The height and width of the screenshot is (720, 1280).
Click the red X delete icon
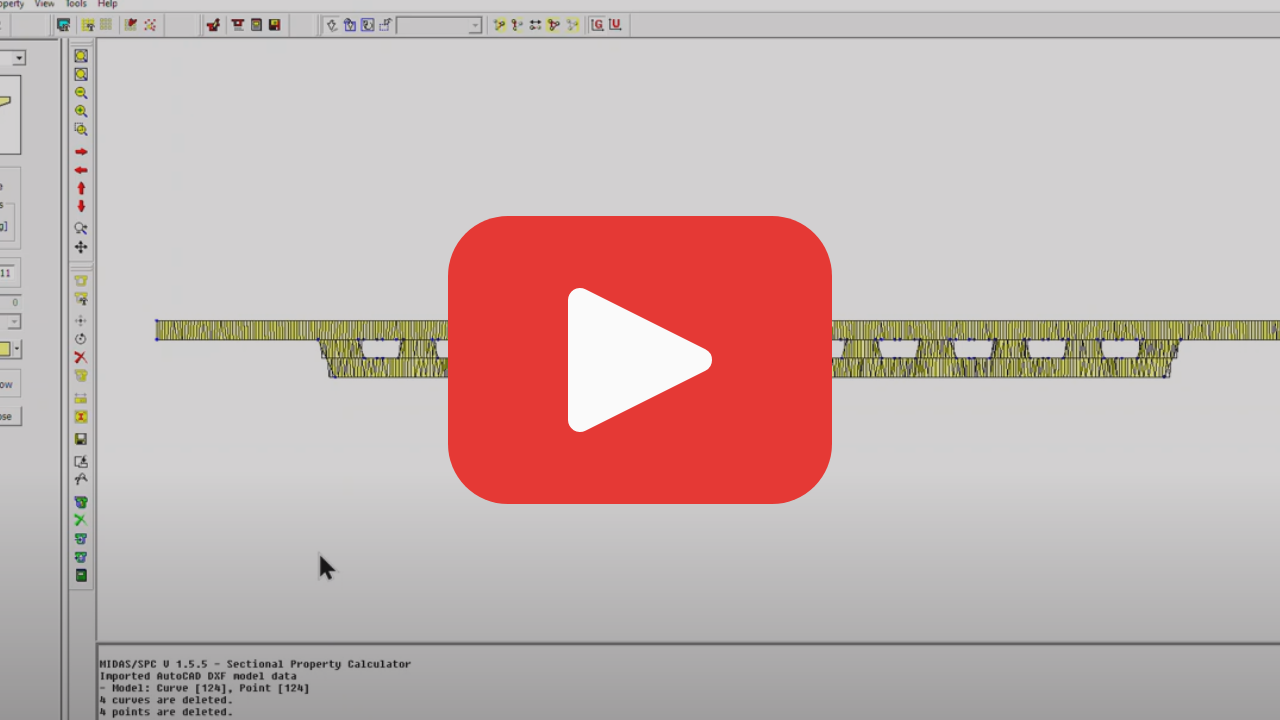coord(81,357)
